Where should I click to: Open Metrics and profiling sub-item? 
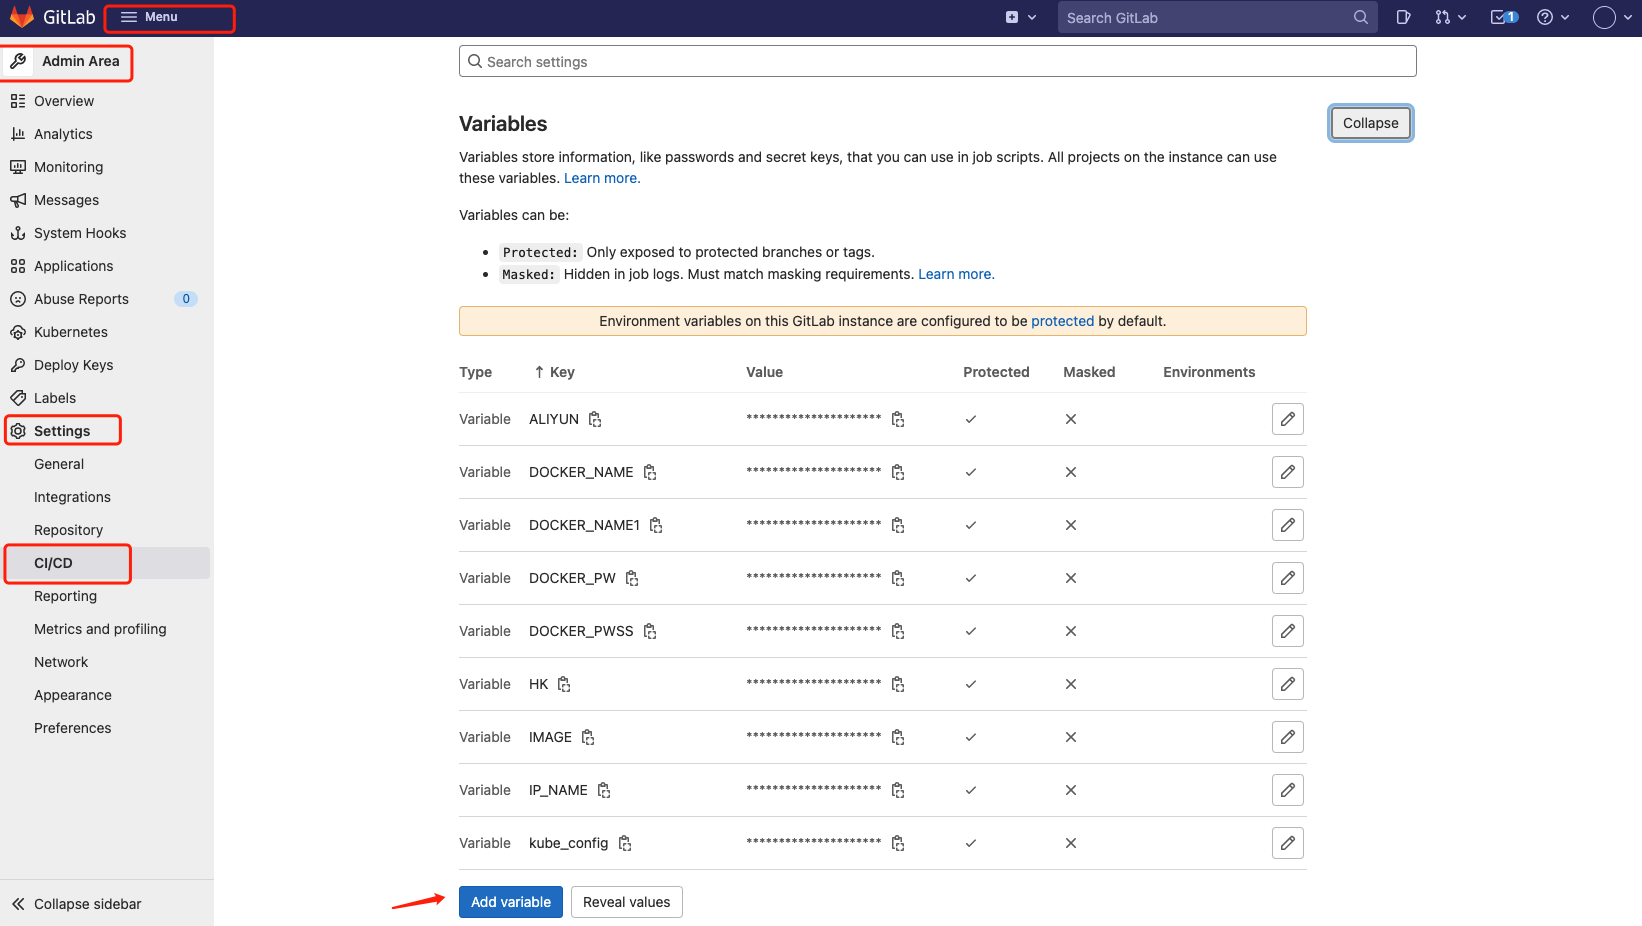pos(100,629)
